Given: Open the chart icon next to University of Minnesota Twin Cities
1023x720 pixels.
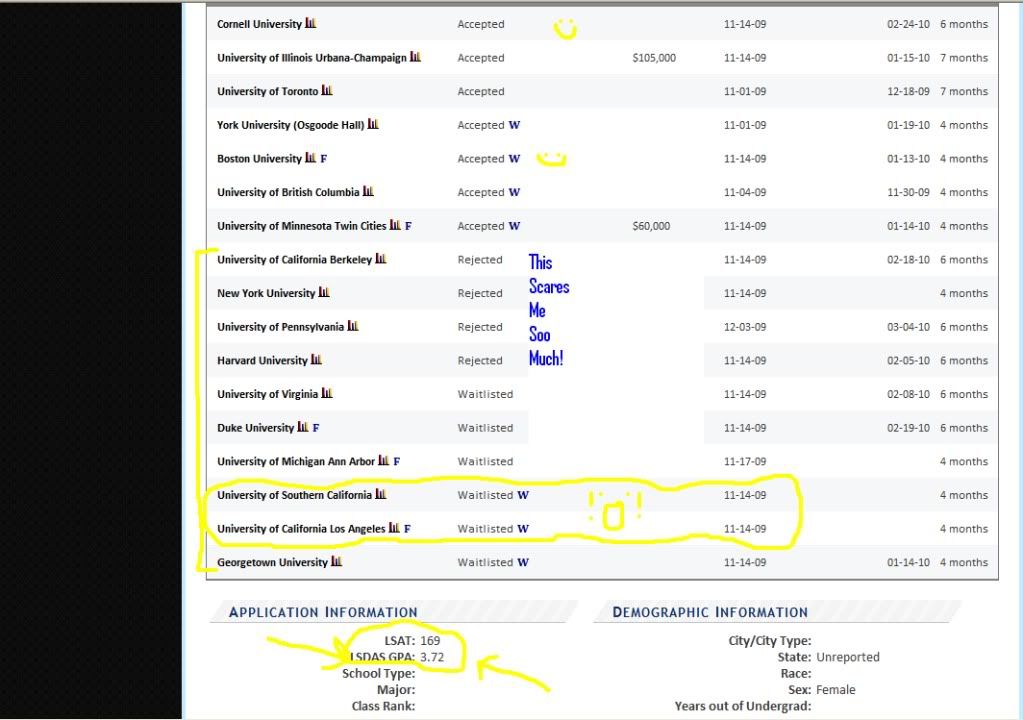Looking at the screenshot, I should pos(395,225).
